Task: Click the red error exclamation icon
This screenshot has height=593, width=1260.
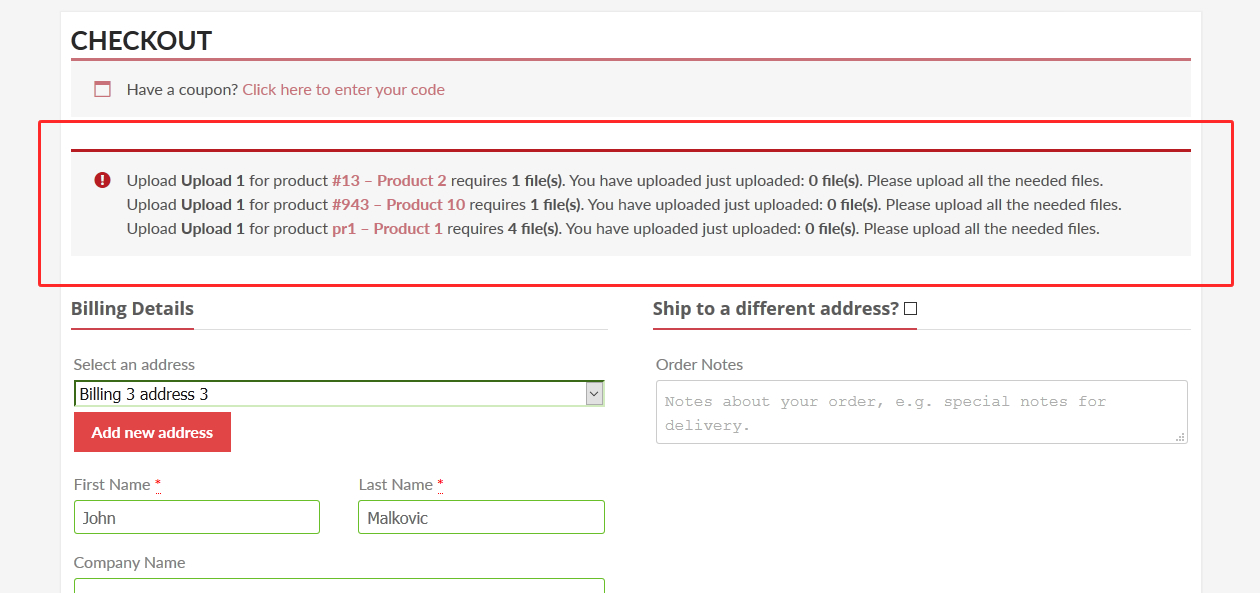Action: pos(102,180)
